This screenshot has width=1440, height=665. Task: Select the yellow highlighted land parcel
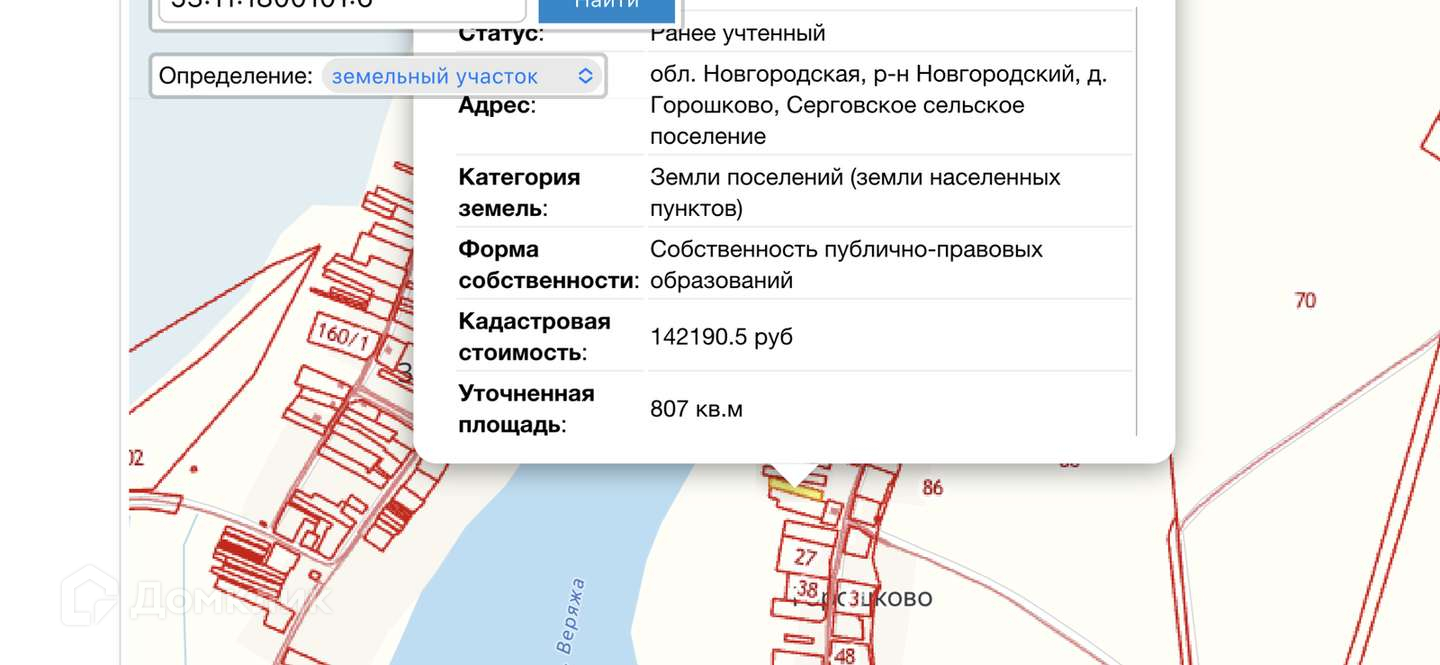795,489
